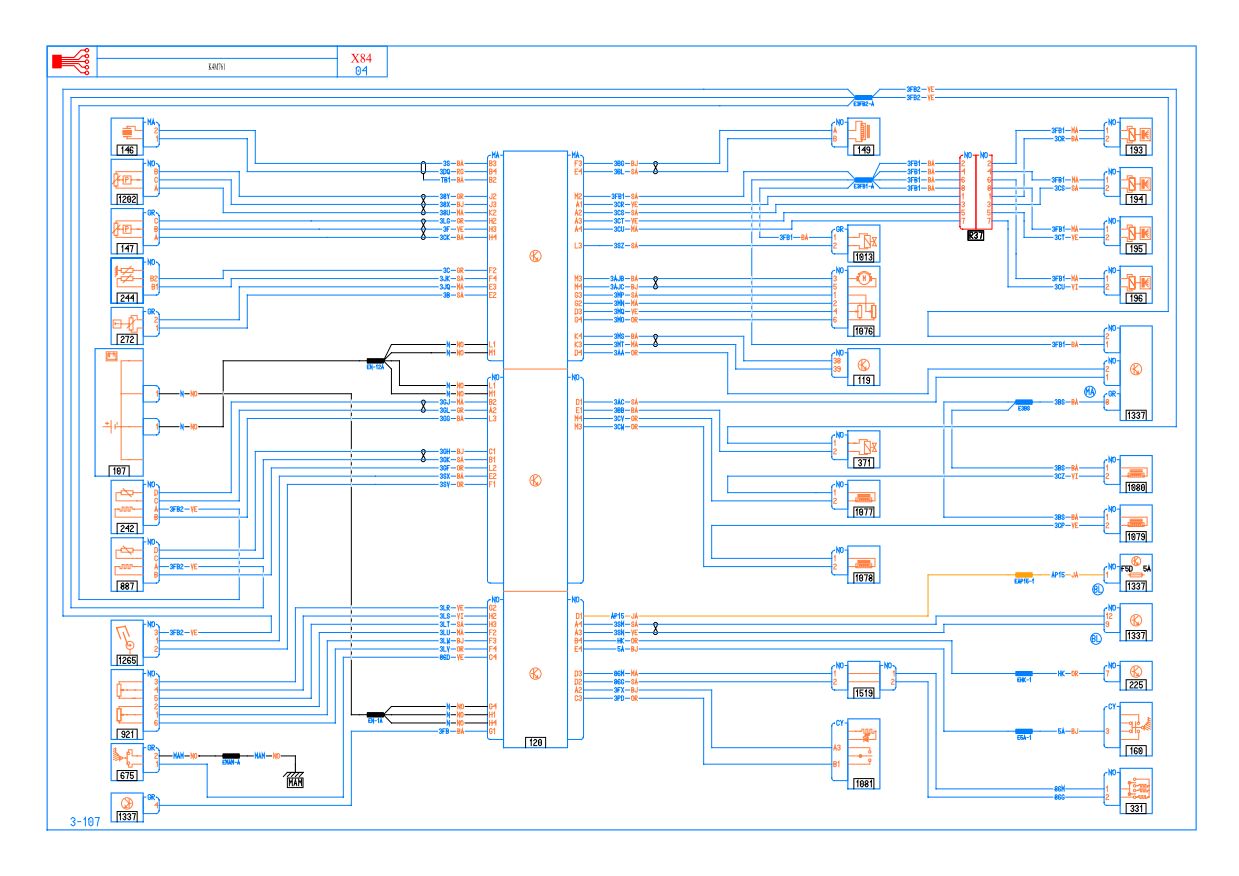Click the component 331 symbol
1239x876 pixels.
tap(1136, 787)
